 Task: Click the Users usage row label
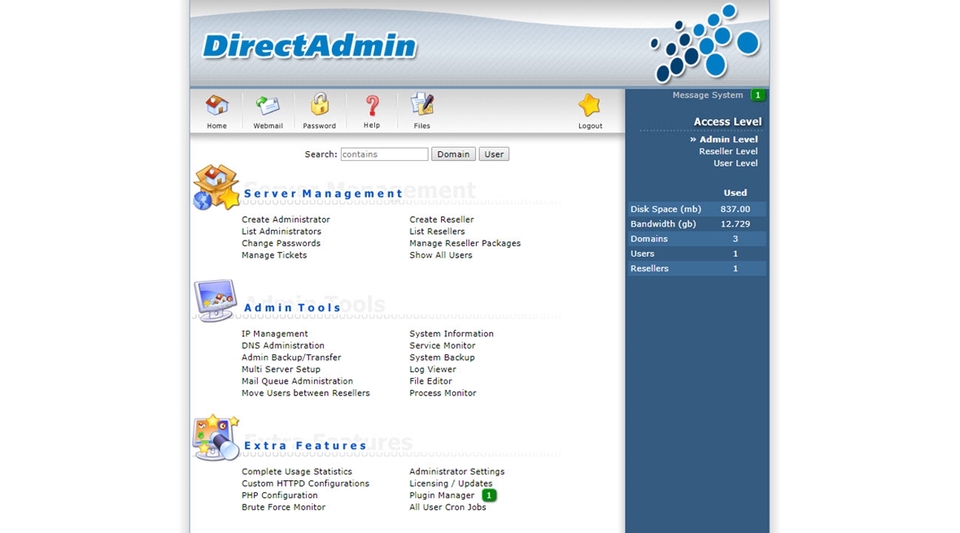642,253
